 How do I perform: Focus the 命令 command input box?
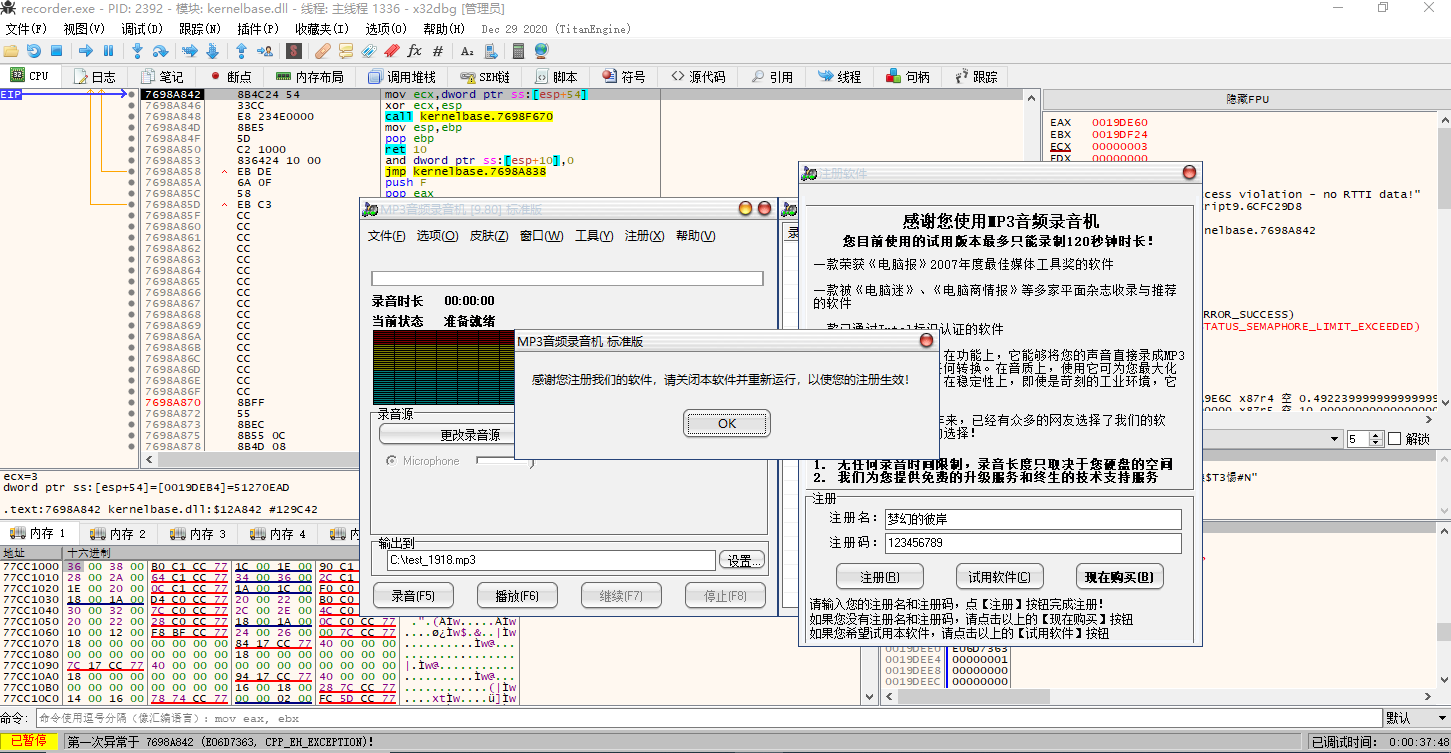click(709, 718)
